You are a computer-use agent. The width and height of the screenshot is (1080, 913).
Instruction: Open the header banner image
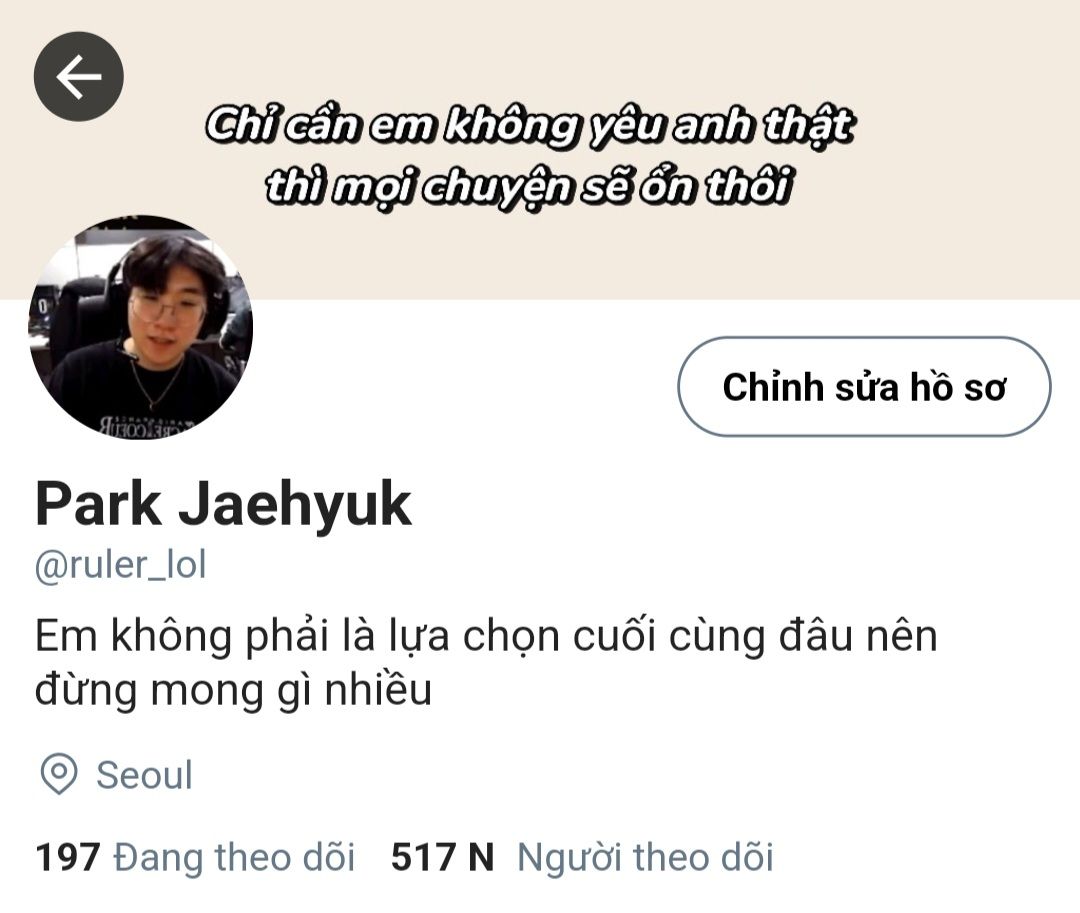click(540, 149)
